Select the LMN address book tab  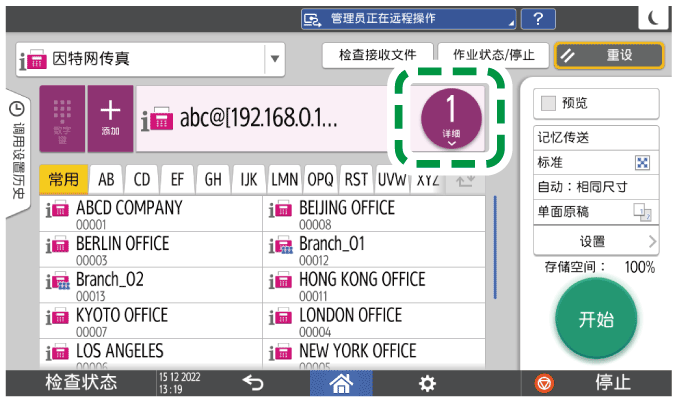(x=285, y=180)
